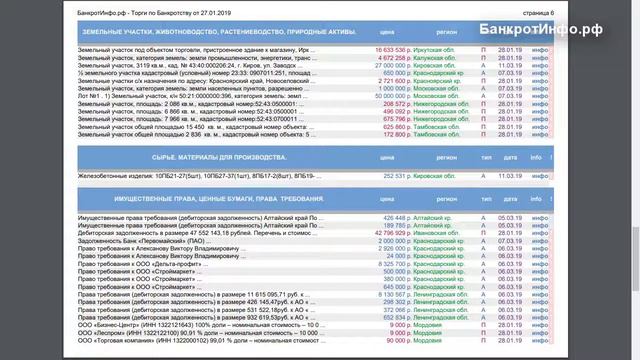
Task: Open инфо link for ООО «Бизнес-Центр» row
Action: click(x=540, y=325)
